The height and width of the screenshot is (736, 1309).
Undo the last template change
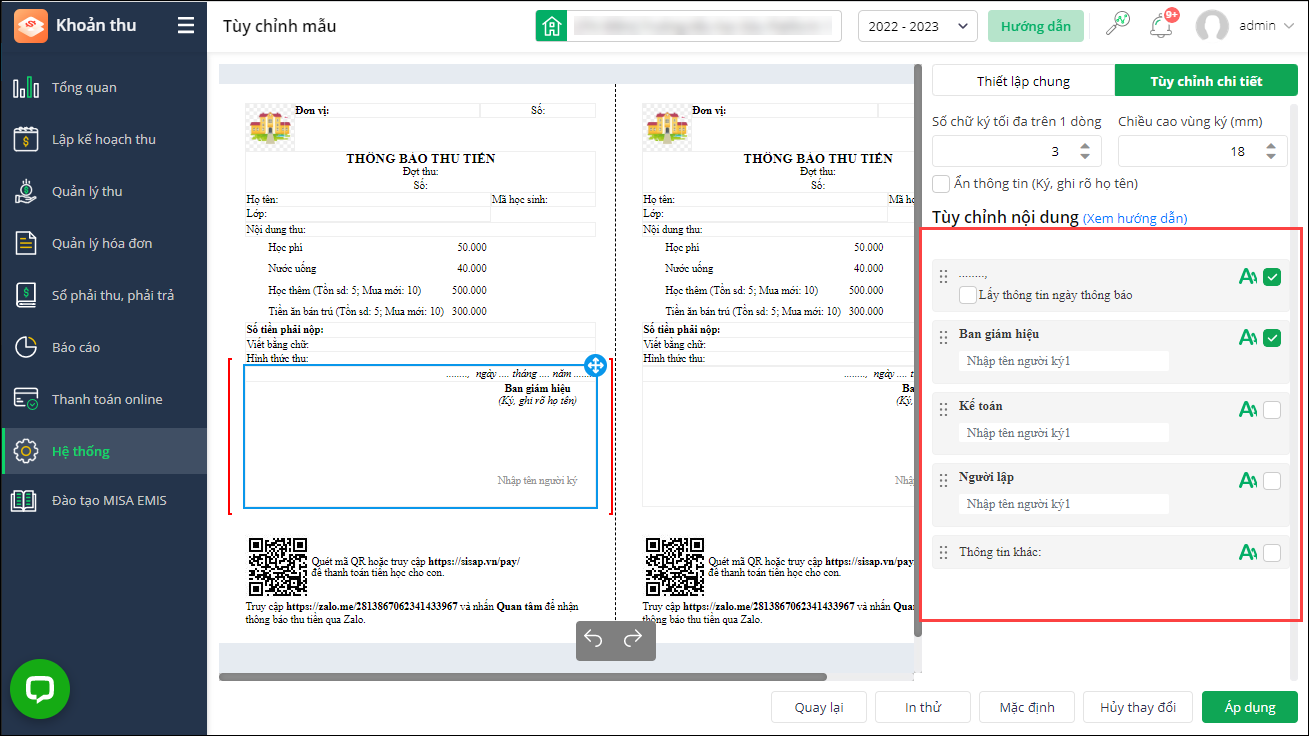594,639
